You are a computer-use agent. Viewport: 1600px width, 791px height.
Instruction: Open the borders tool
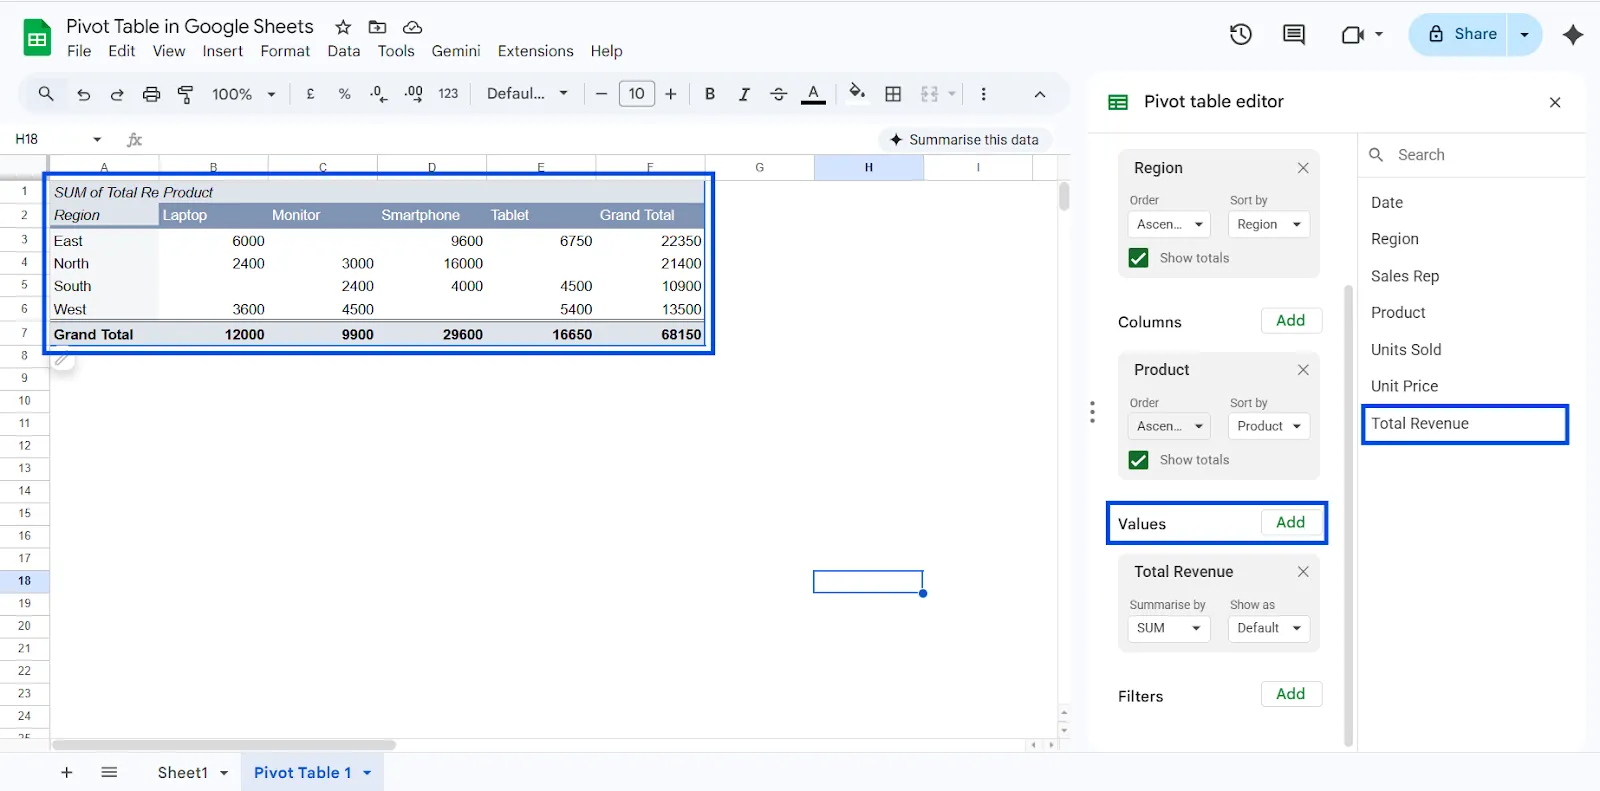point(893,94)
